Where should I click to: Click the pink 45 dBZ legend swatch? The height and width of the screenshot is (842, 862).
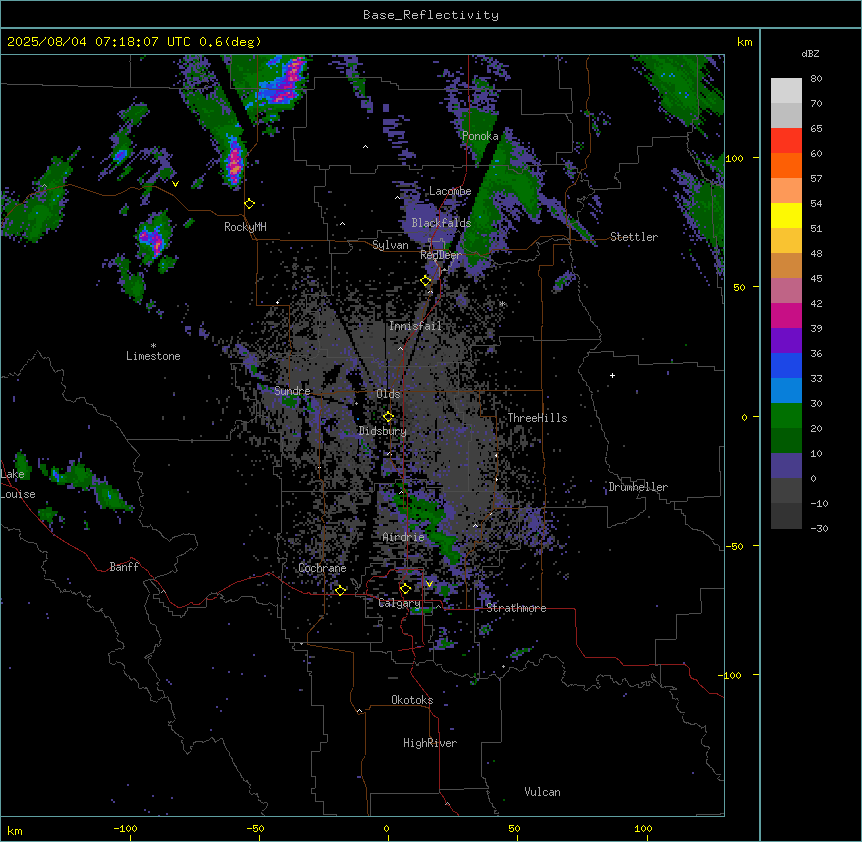pyautogui.click(x=786, y=290)
